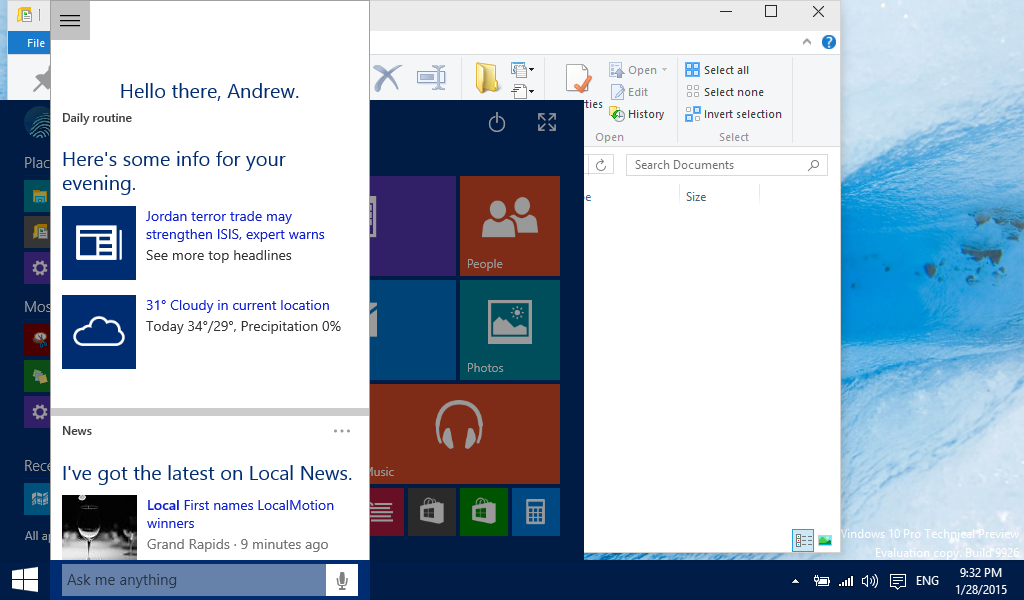Screen dimensions: 1024x600
Task: Click History in Open group
Action: 637,114
